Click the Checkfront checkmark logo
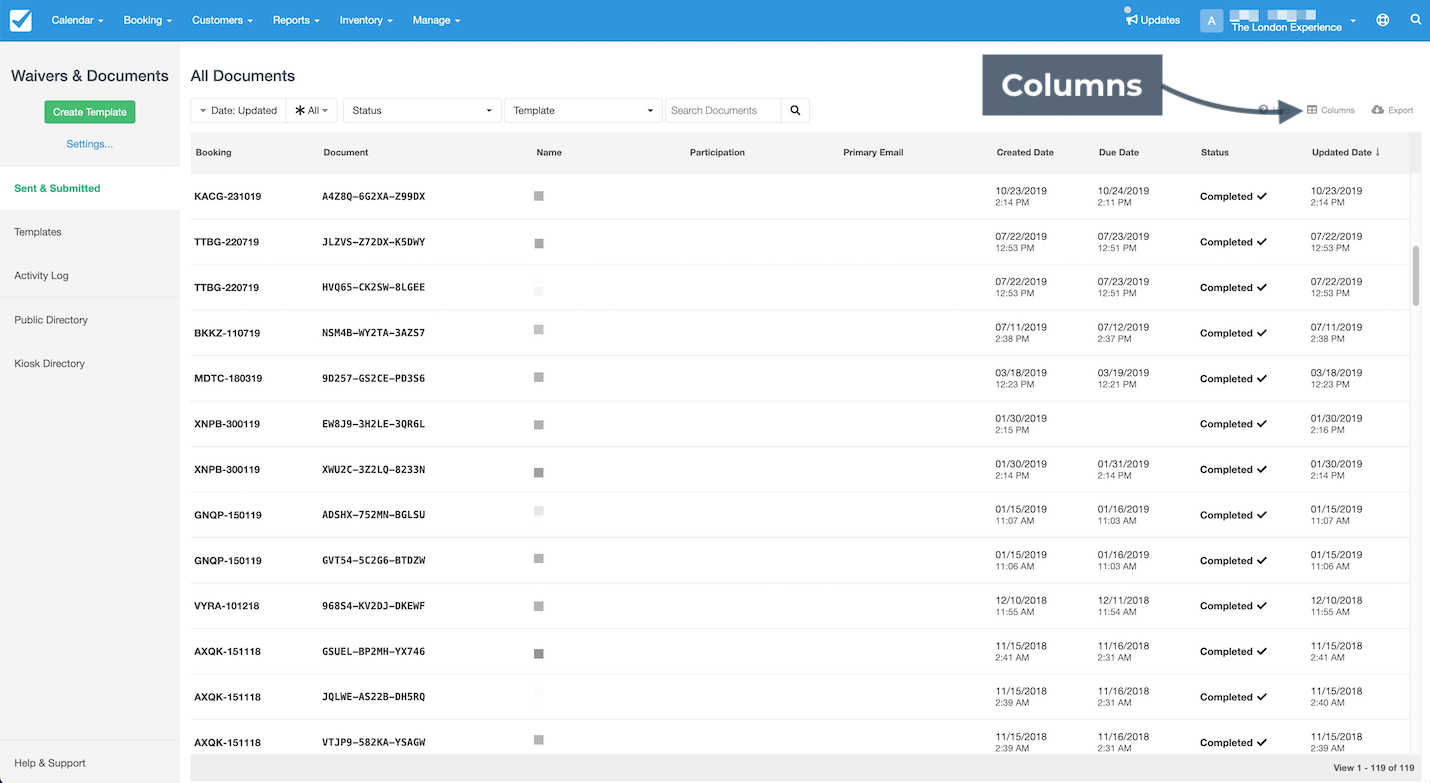Image resolution: width=1430 pixels, height=783 pixels. pos(20,20)
